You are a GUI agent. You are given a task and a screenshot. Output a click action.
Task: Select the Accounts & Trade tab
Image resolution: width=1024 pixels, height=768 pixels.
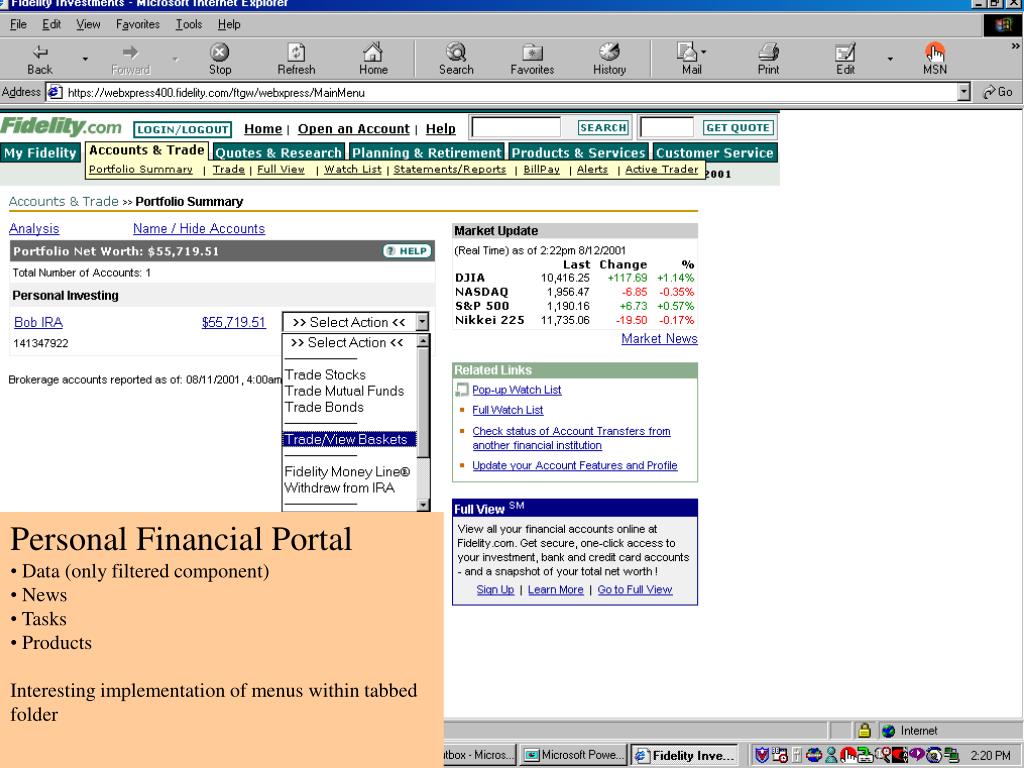pos(147,150)
